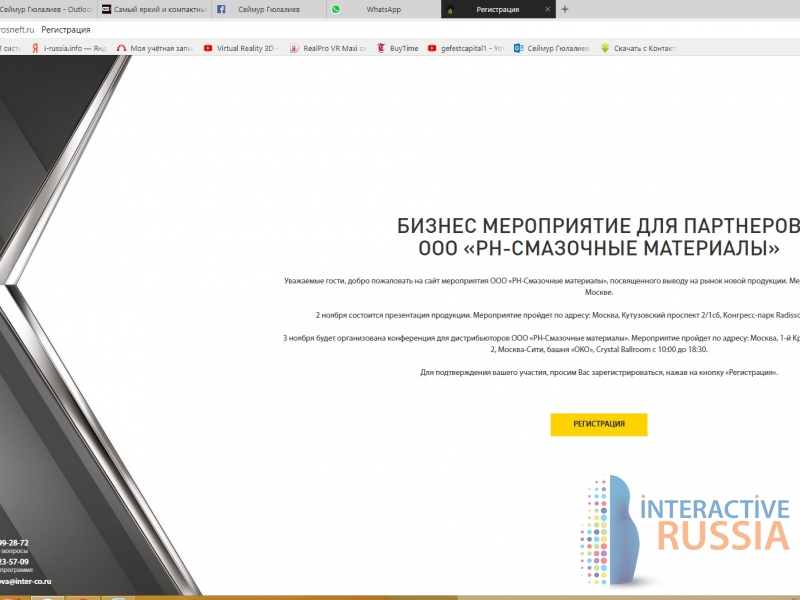Click the favicon of 'Самый яркий' tab
The image size is (800, 600).
(x=106, y=9)
